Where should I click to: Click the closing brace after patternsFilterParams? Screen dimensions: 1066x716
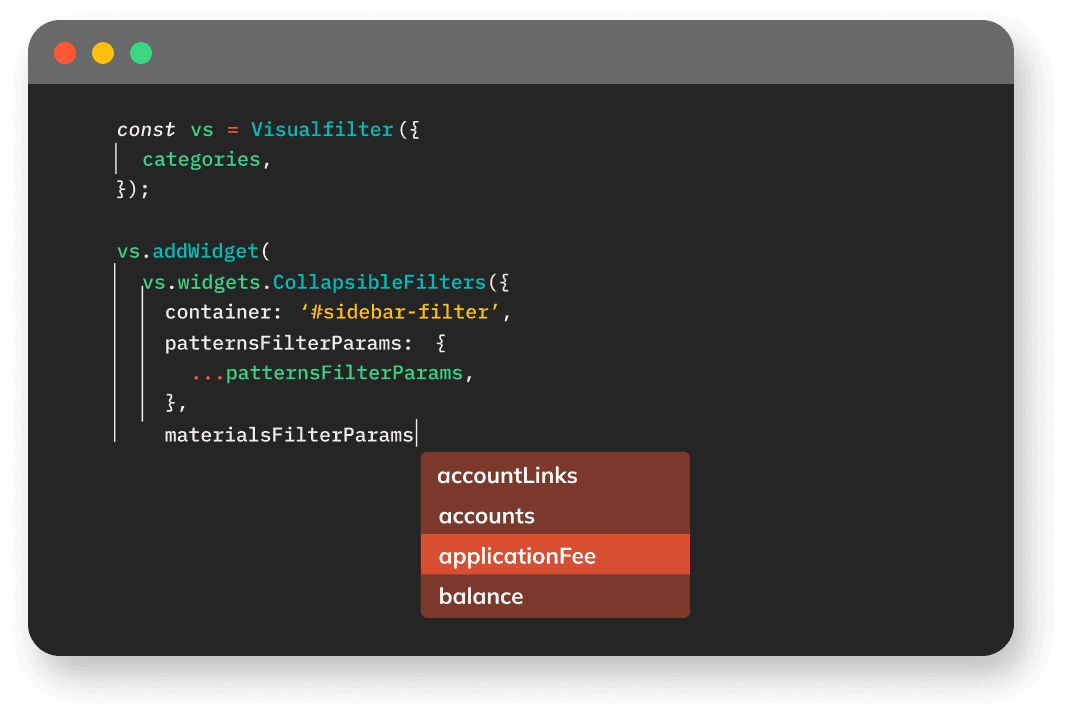click(172, 403)
